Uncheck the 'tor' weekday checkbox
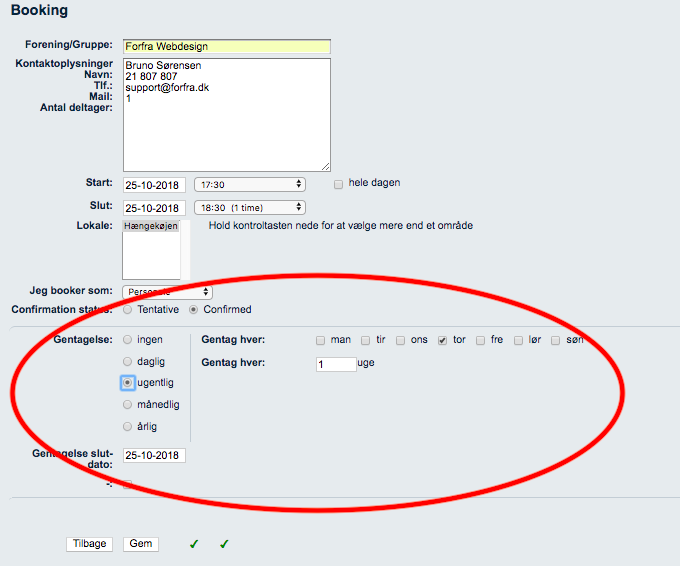 (442, 340)
